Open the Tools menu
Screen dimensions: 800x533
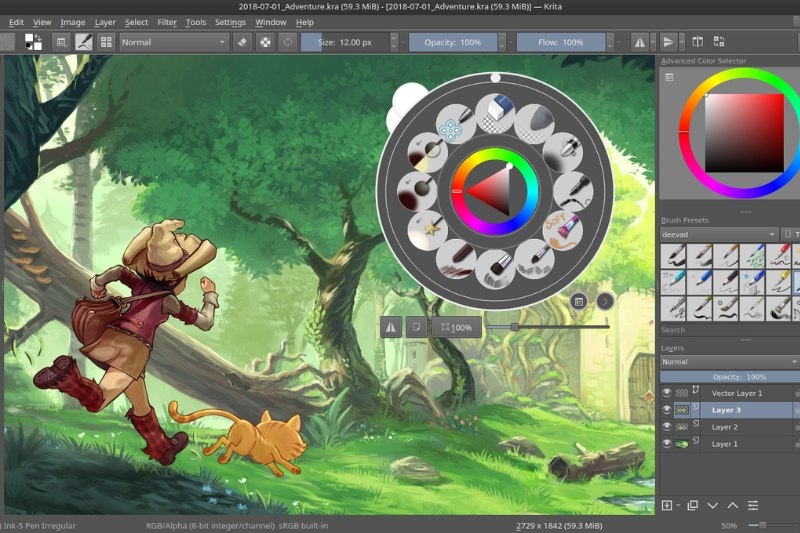[x=195, y=22]
